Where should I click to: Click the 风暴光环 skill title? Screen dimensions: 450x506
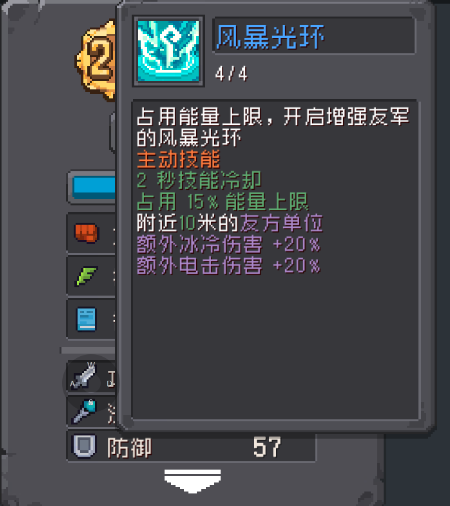270,37
